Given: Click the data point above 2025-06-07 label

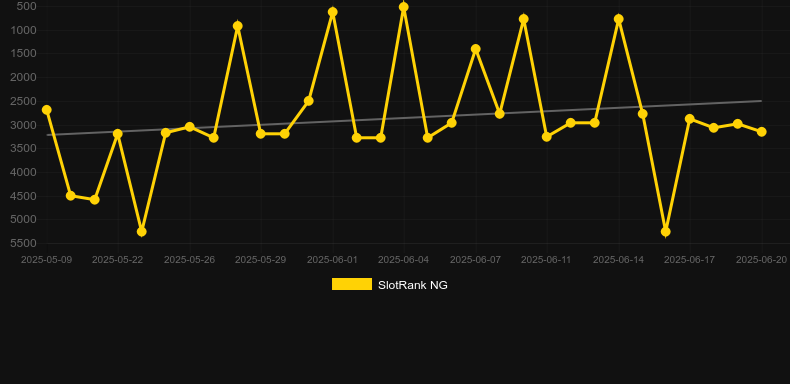Looking at the screenshot, I should click(476, 49).
